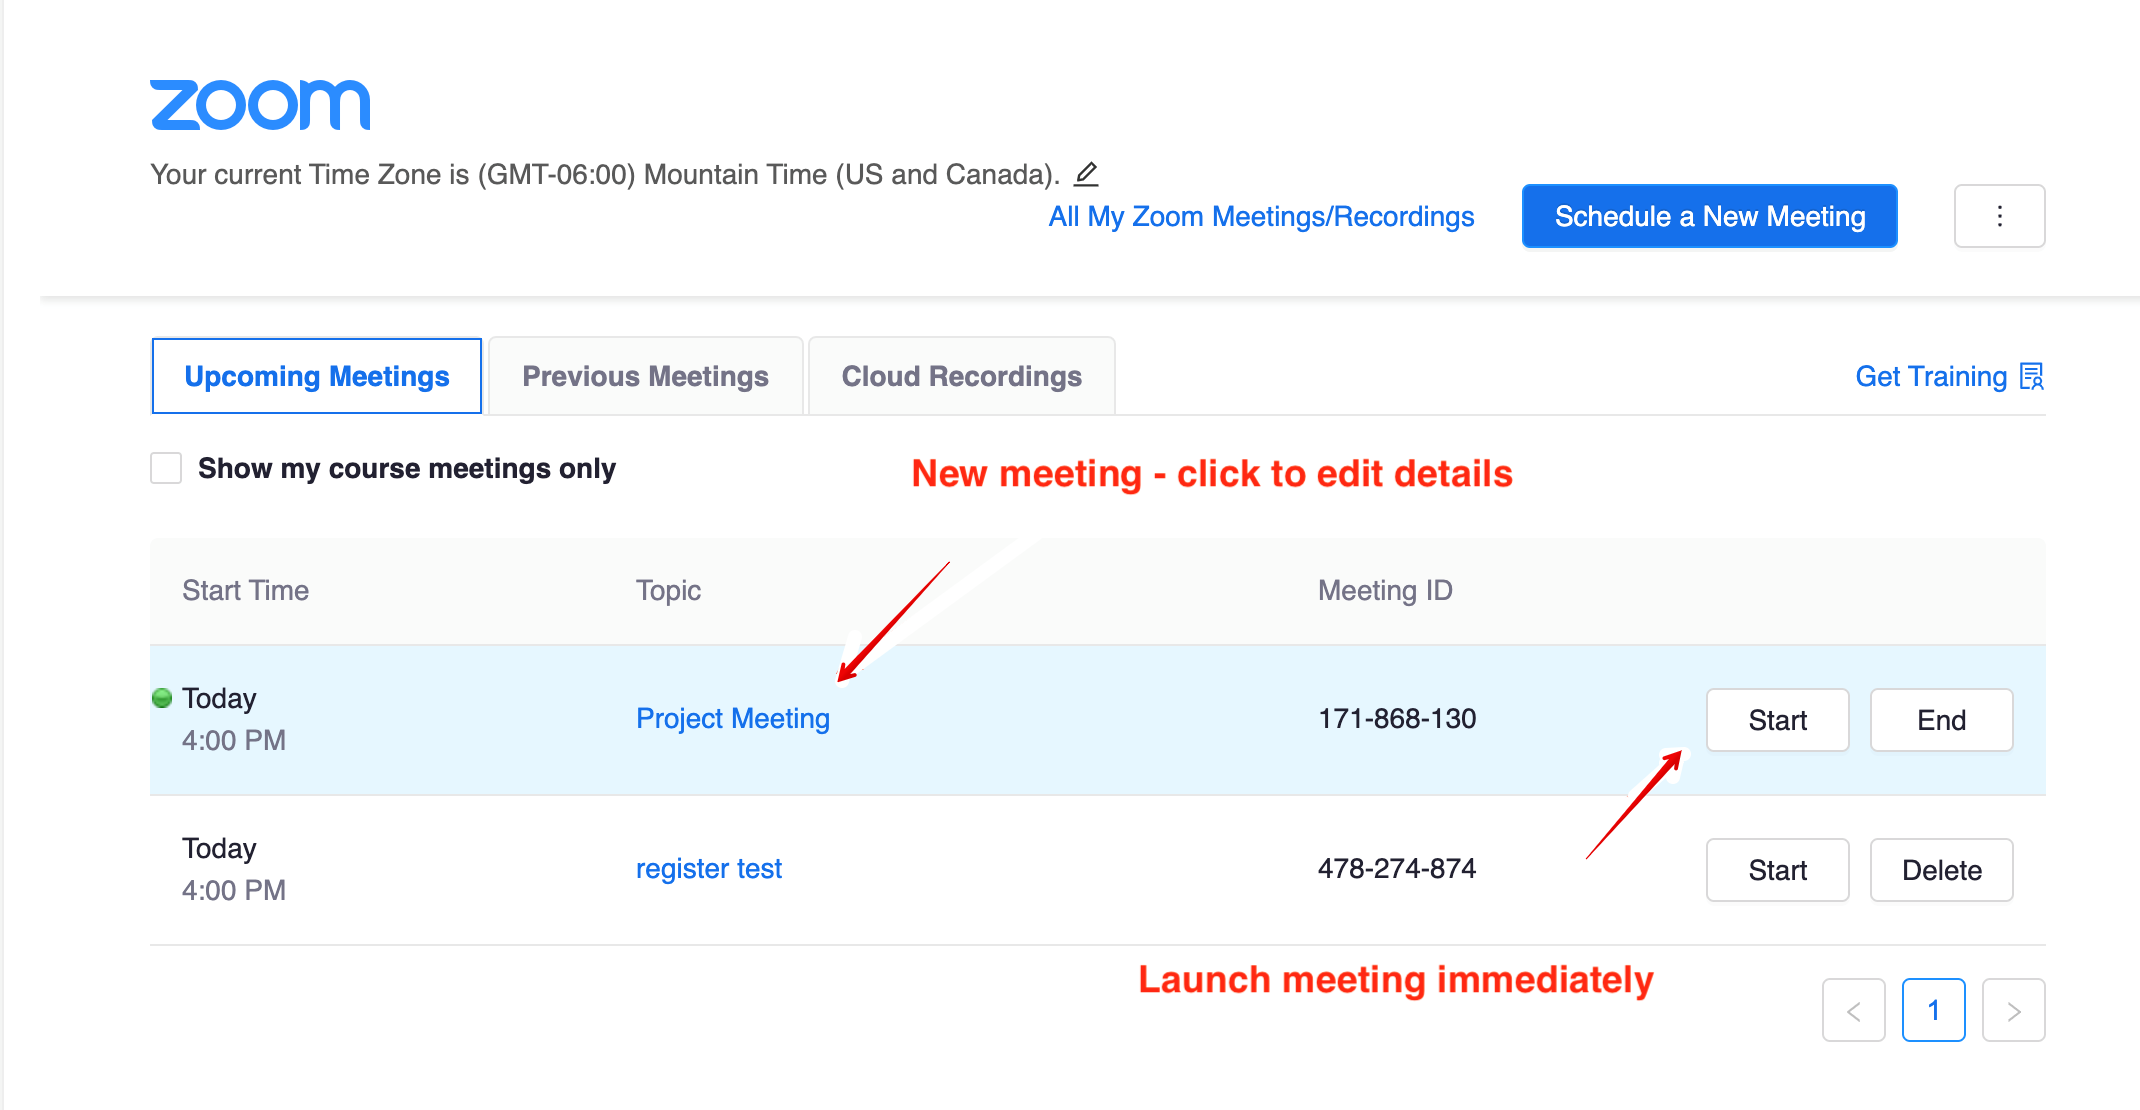Click the Topic column header
The height and width of the screenshot is (1110, 2140).
click(668, 591)
